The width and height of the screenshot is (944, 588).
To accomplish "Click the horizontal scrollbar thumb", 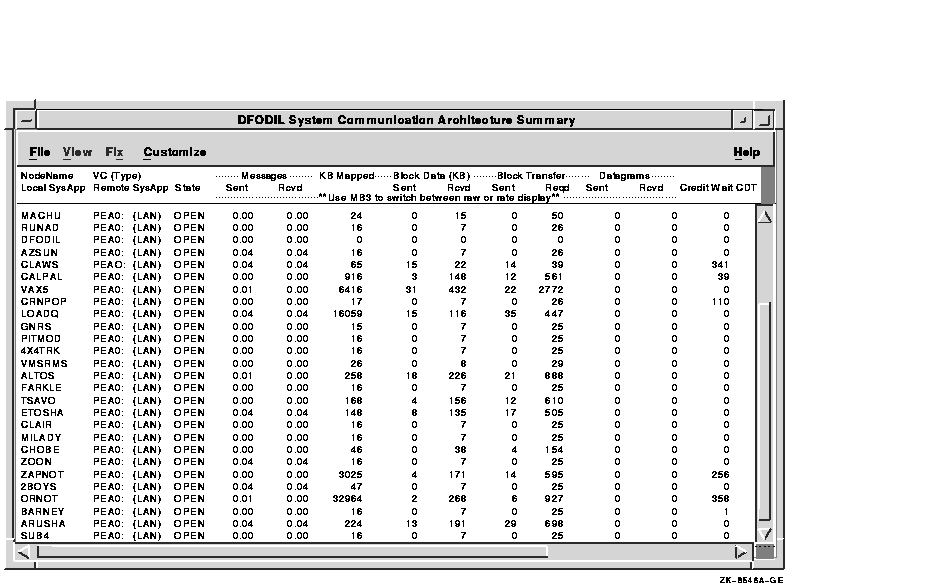I will (x=292, y=552).
